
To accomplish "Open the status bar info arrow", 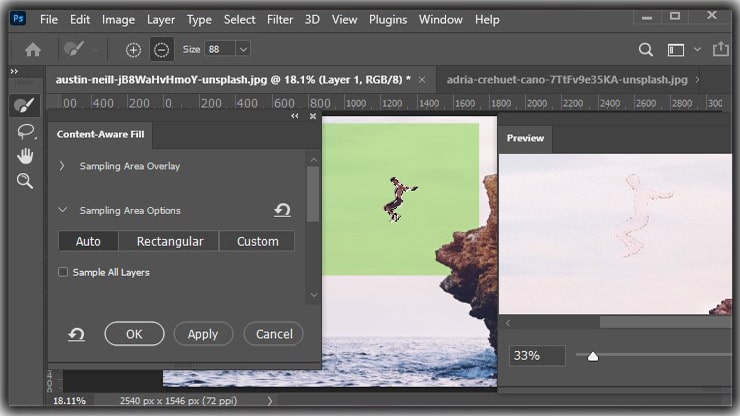I will (269, 401).
